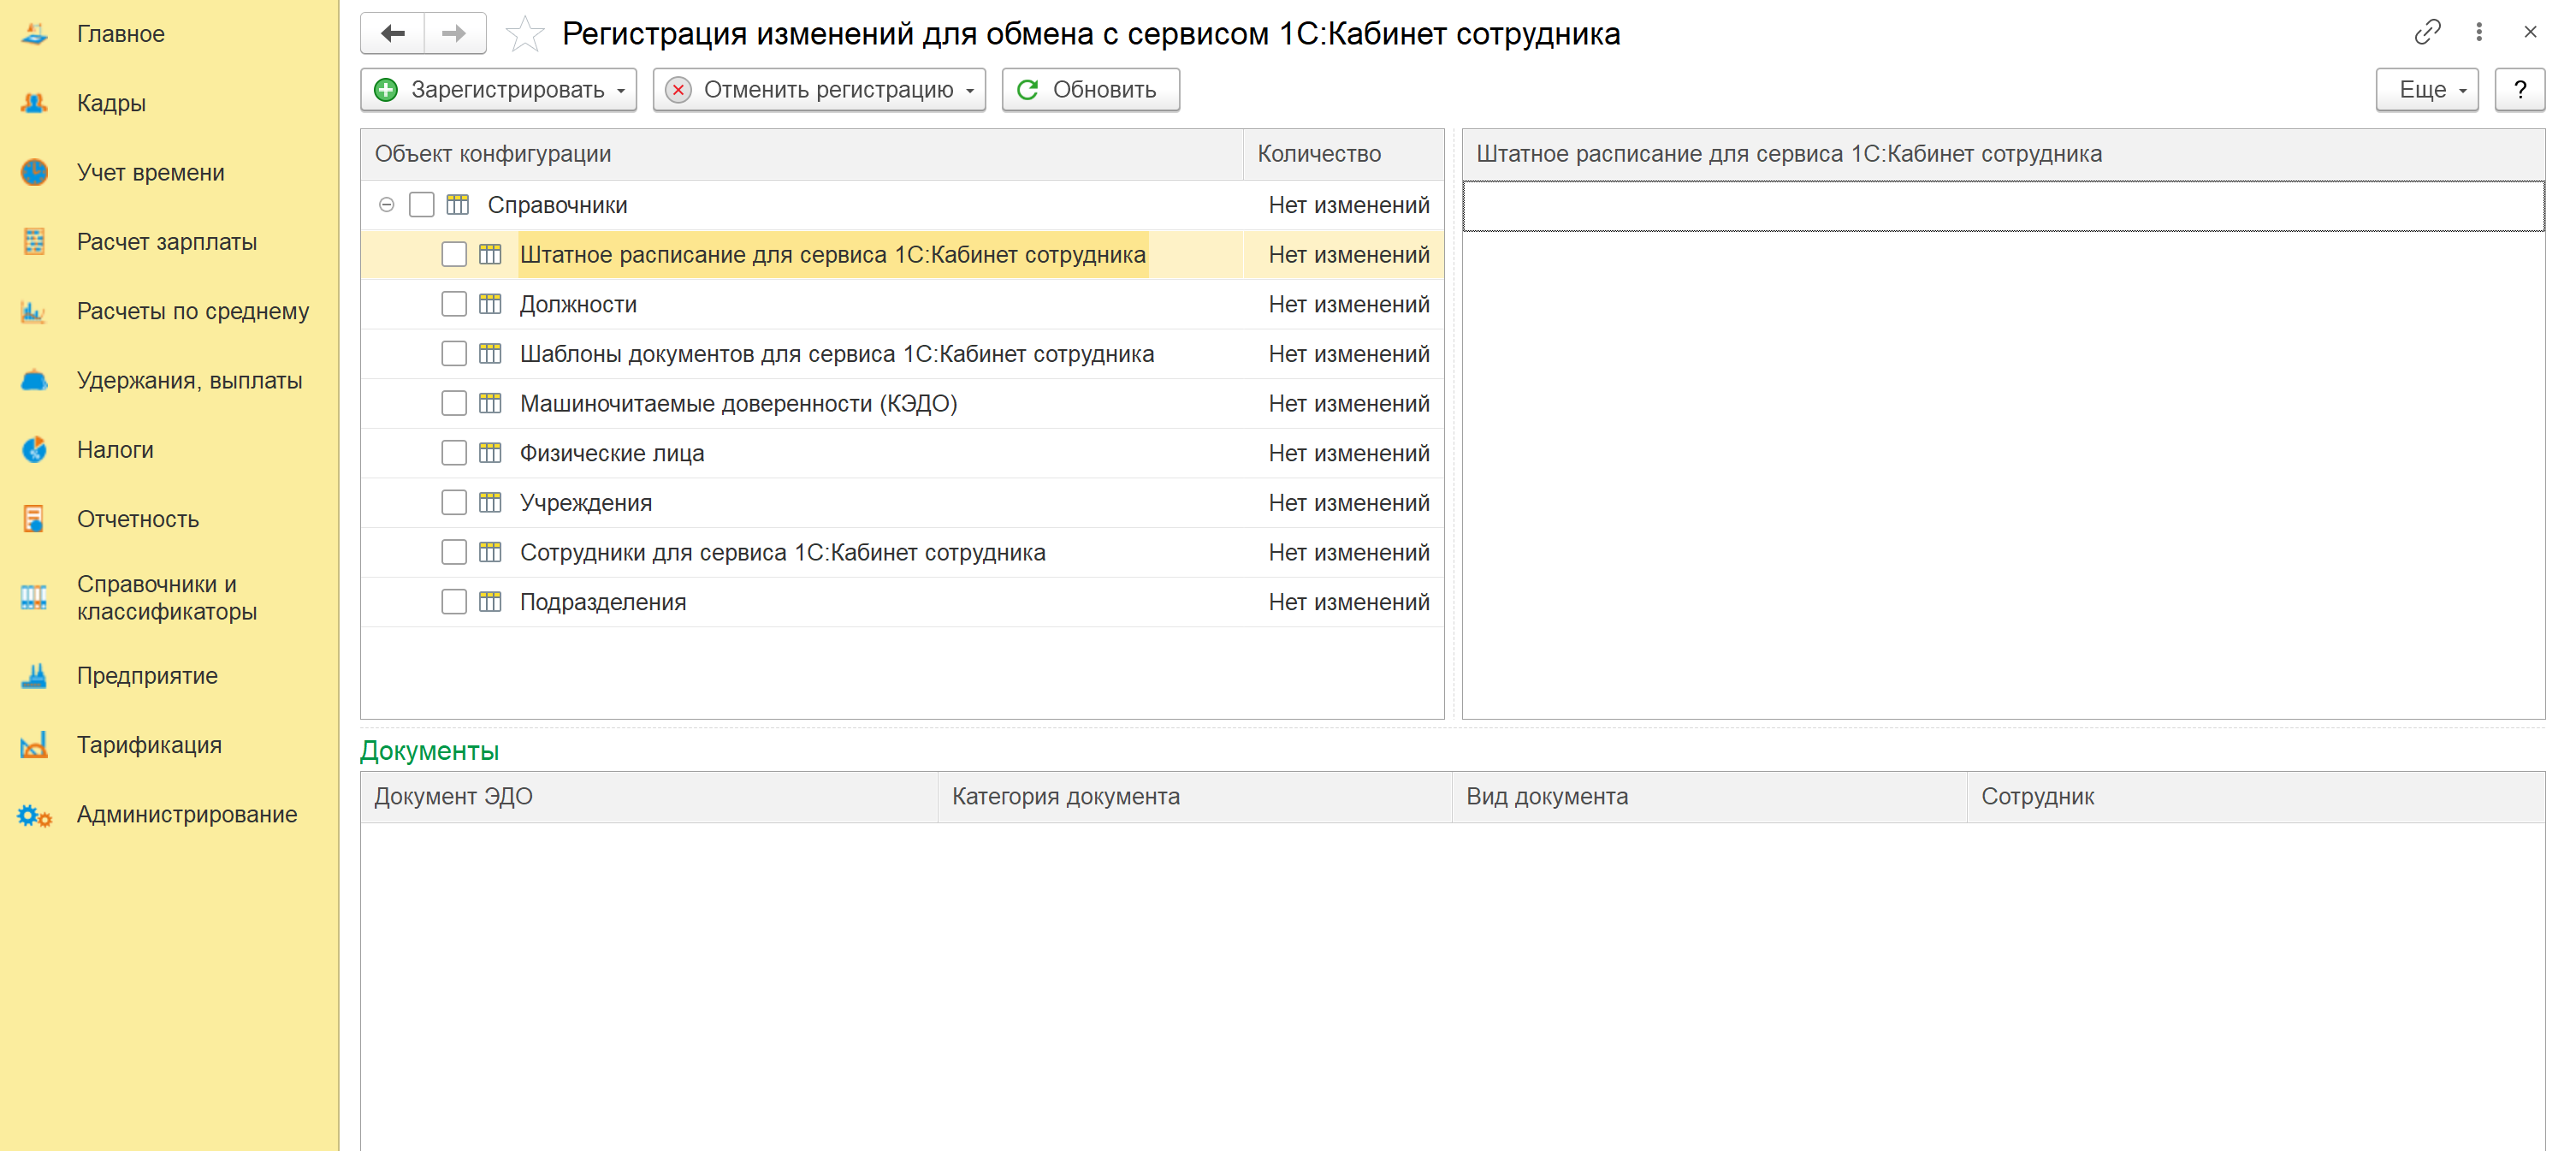Click the Предприятие factory icon
Image resolution: width=2576 pixels, height=1151 pixels.
coord(34,676)
